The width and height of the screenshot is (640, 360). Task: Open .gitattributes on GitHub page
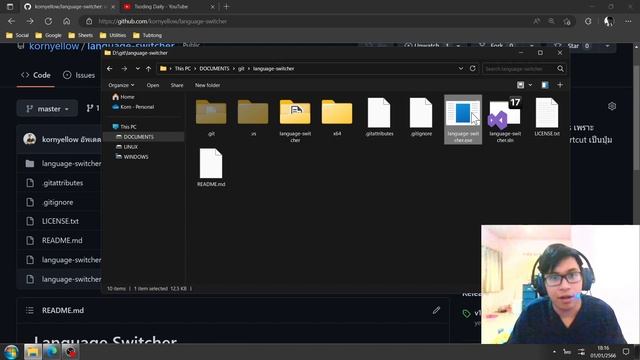tap(62, 183)
